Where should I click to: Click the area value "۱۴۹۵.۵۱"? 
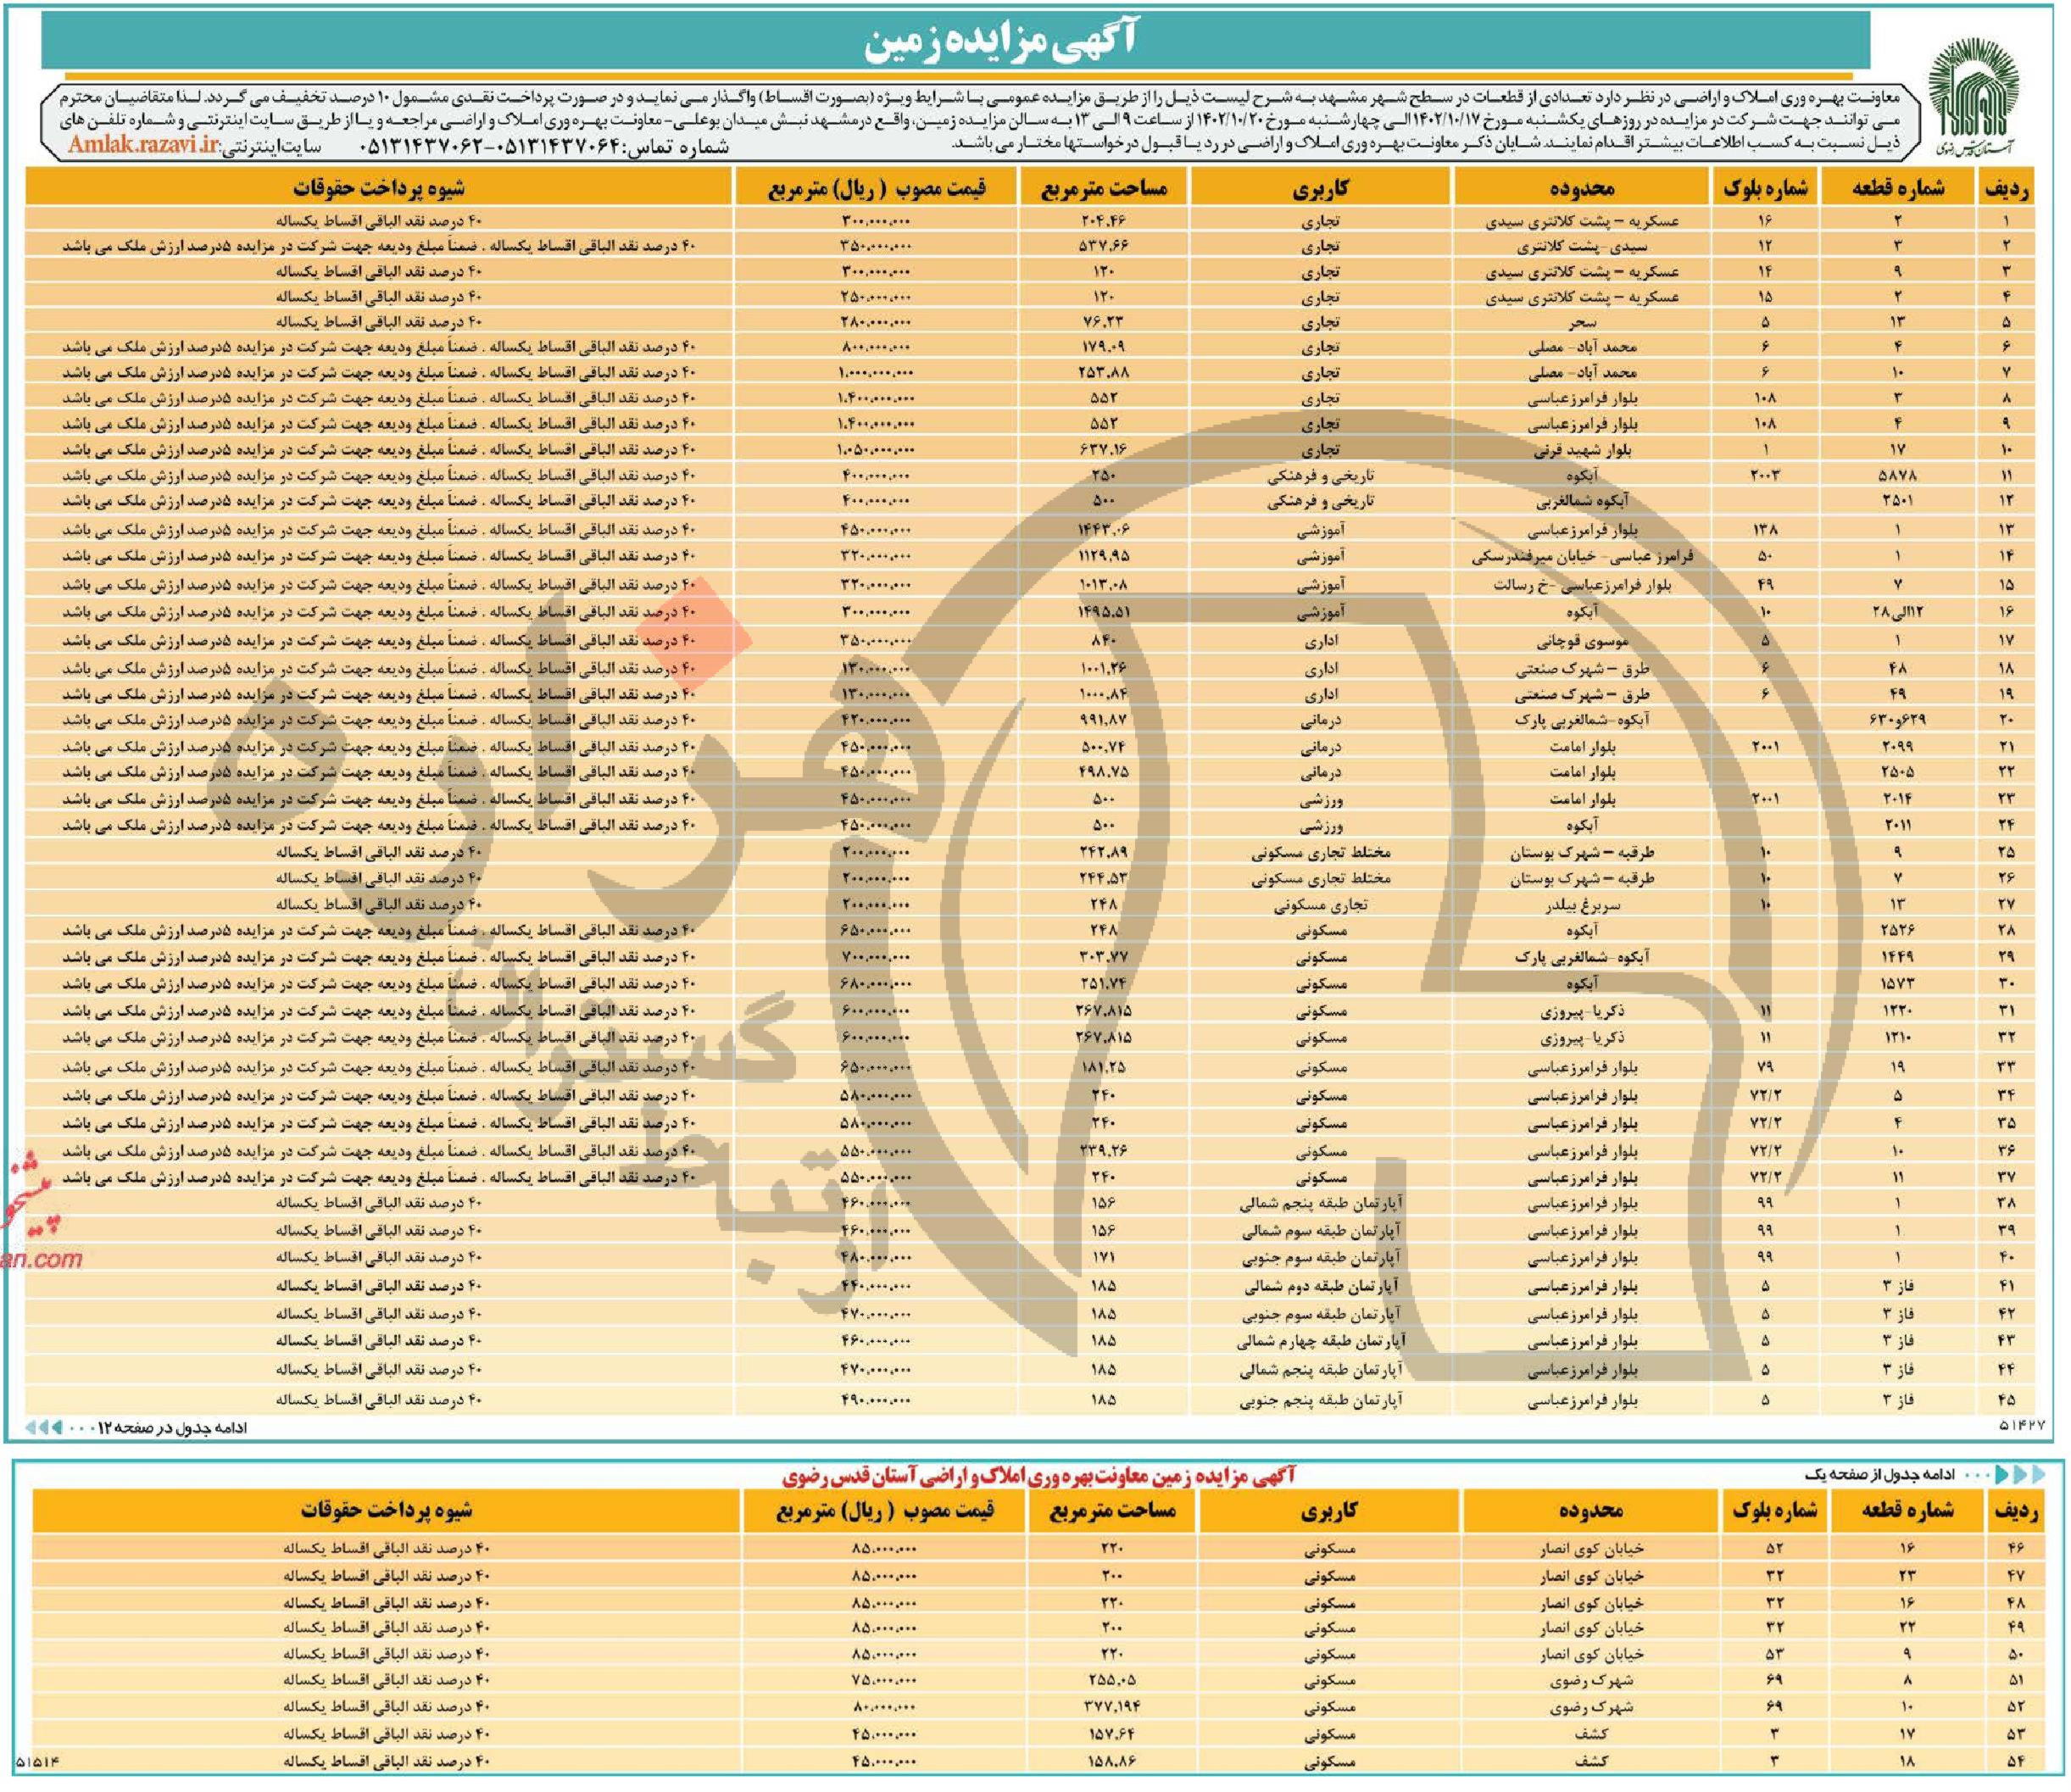(1103, 611)
